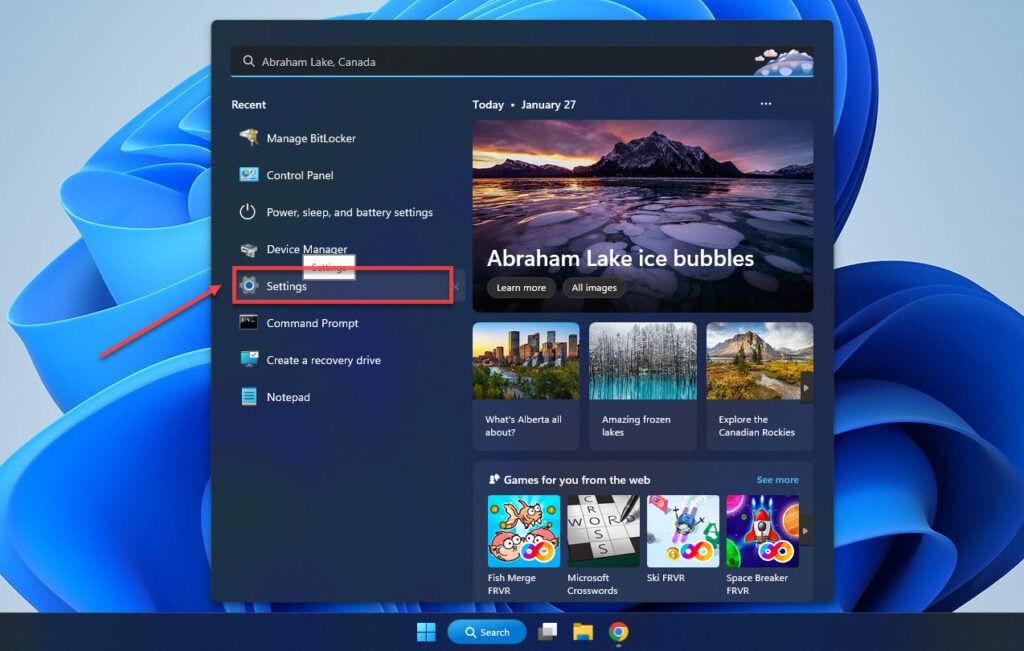Viewport: 1024px width, 651px height.
Task: Launch Google Chrome from the taskbar
Action: [618, 632]
